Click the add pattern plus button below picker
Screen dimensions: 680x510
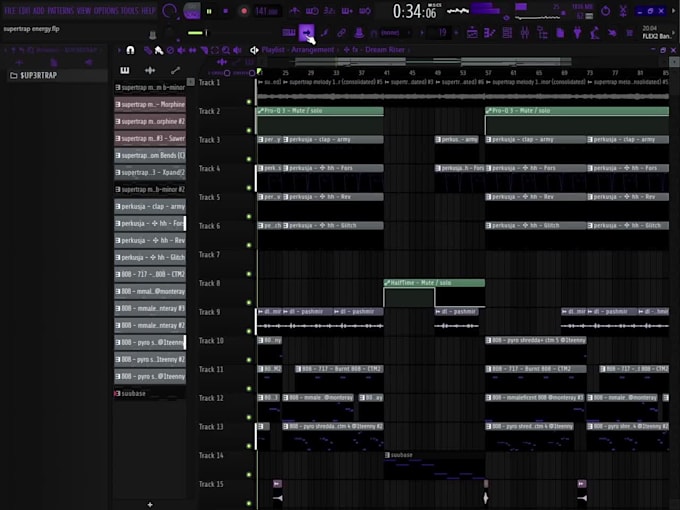click(x=150, y=504)
